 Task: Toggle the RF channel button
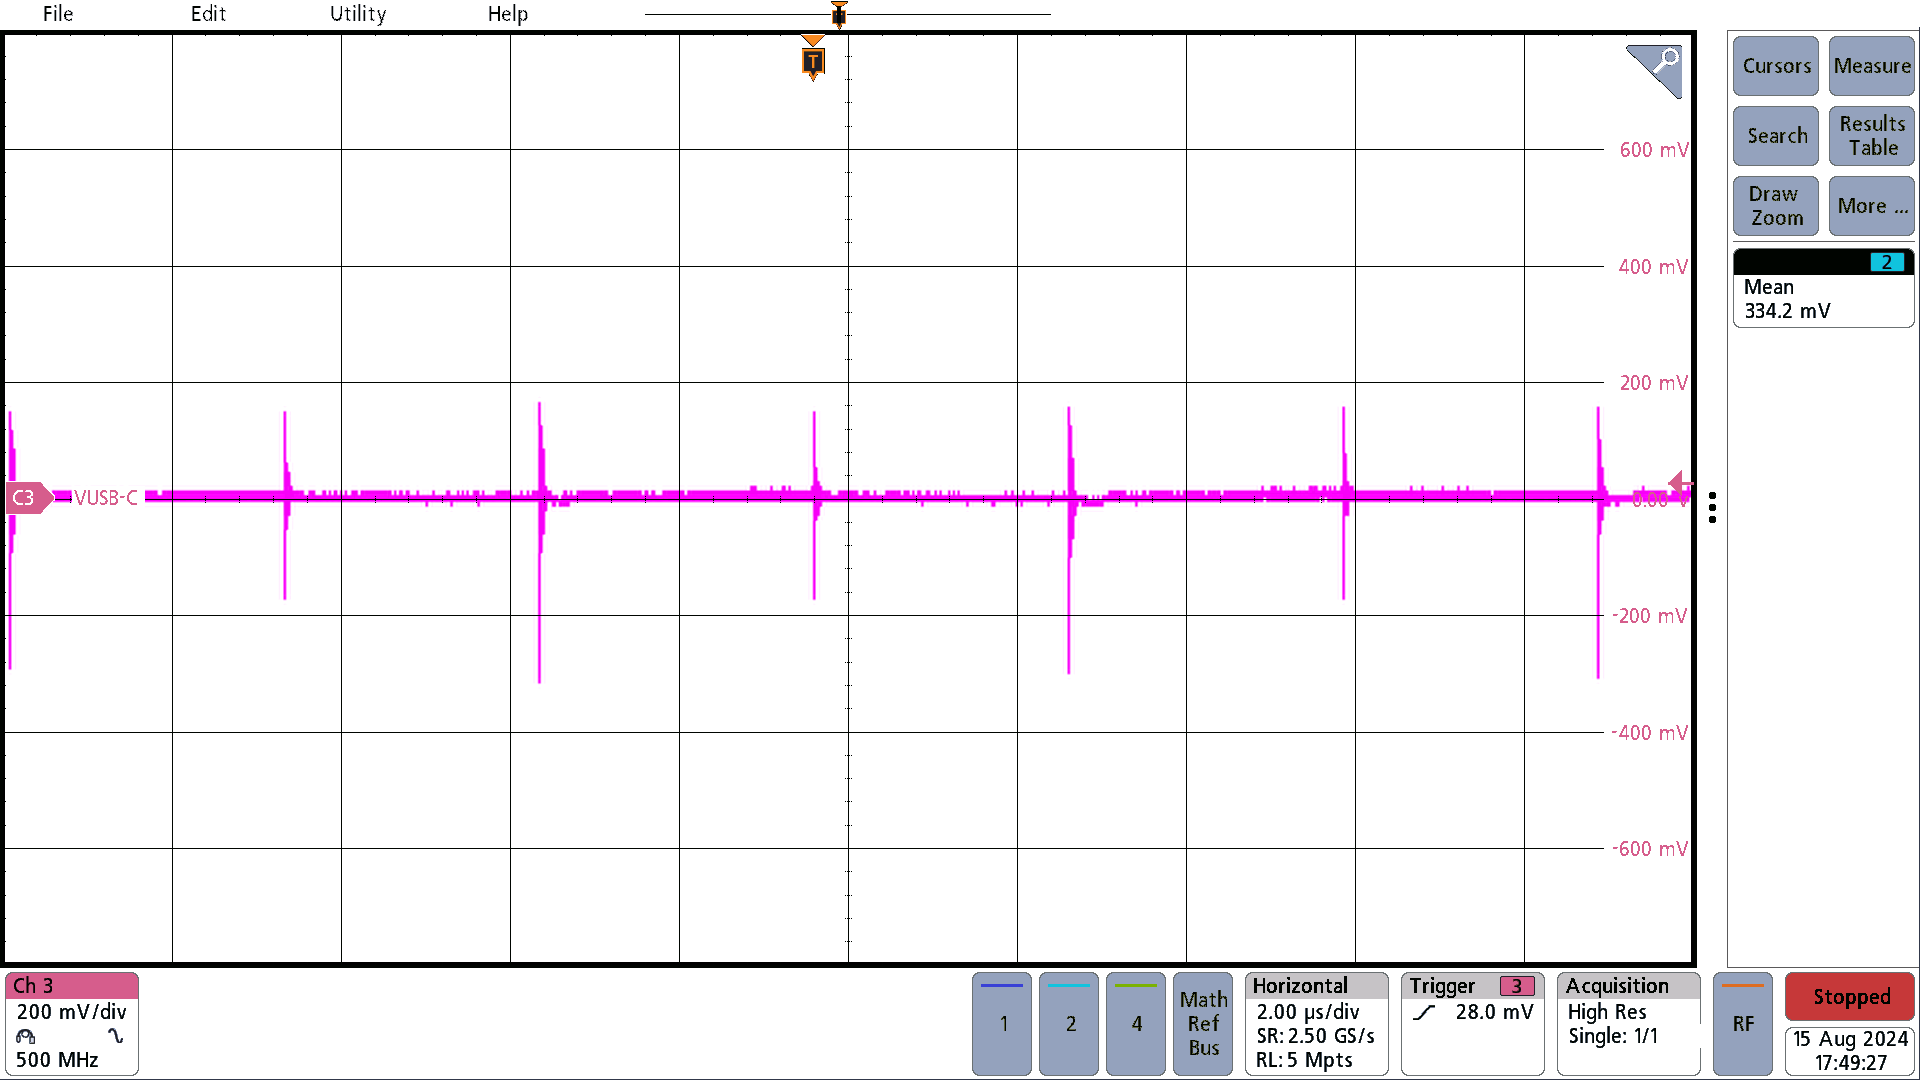(x=1743, y=1024)
